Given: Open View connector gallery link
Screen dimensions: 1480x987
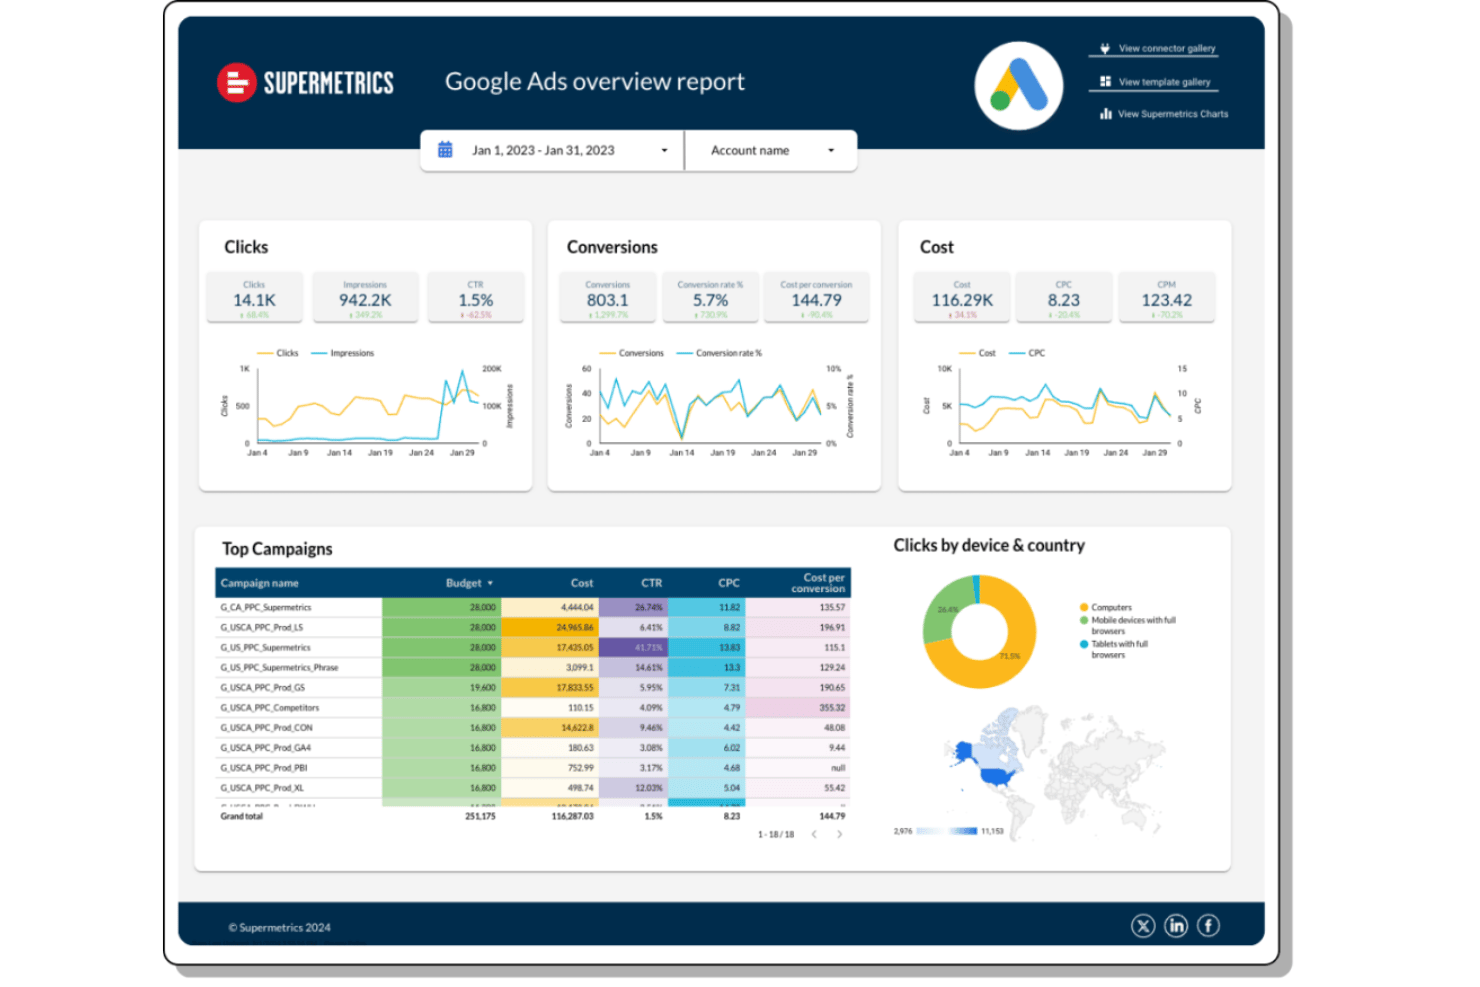Looking at the screenshot, I should click(1166, 48).
